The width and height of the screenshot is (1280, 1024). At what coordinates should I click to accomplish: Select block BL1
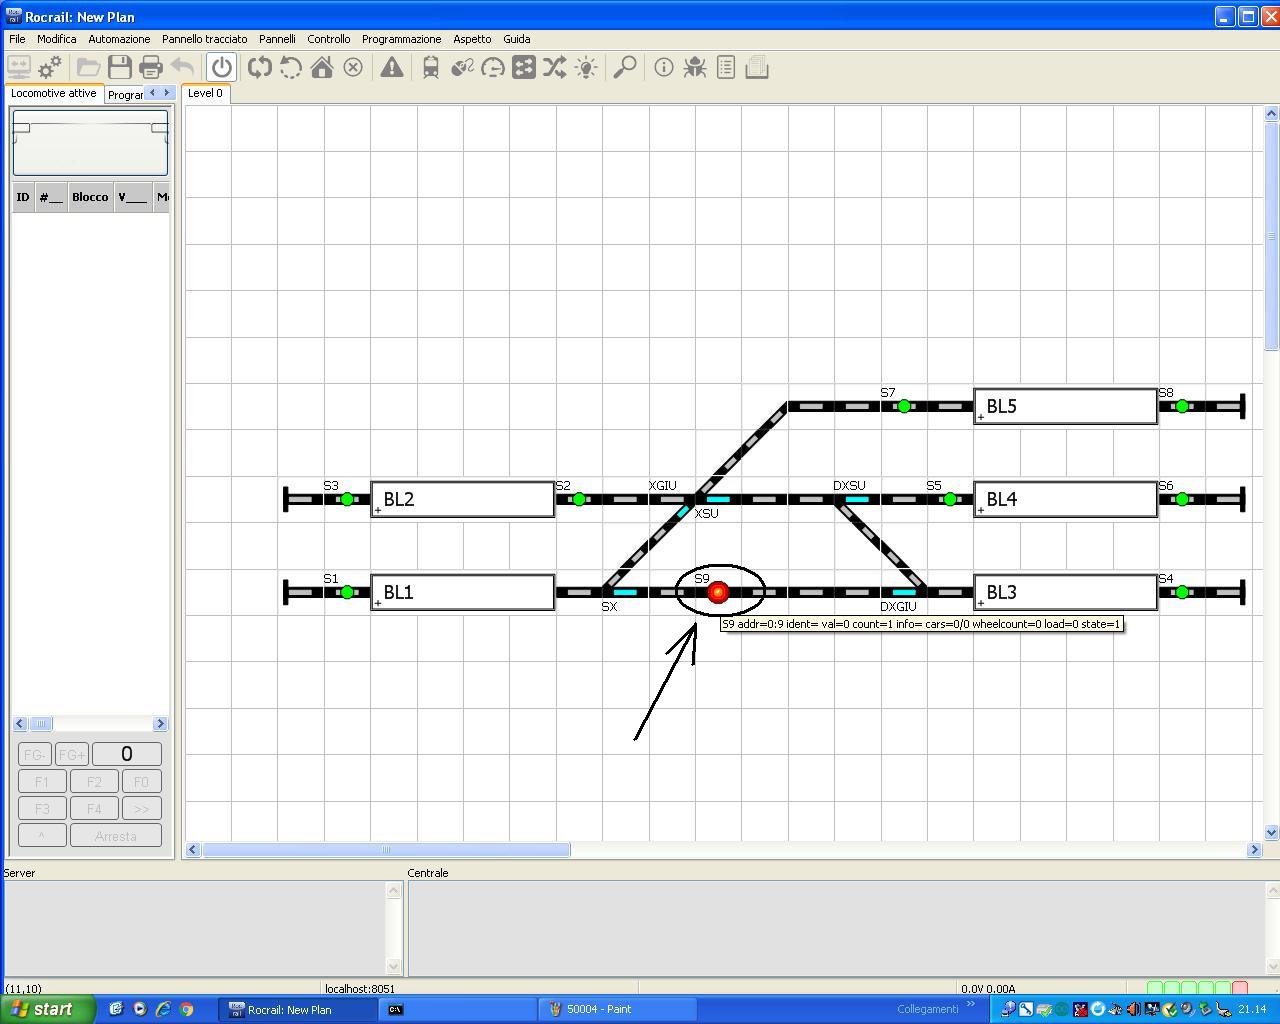[x=463, y=592]
